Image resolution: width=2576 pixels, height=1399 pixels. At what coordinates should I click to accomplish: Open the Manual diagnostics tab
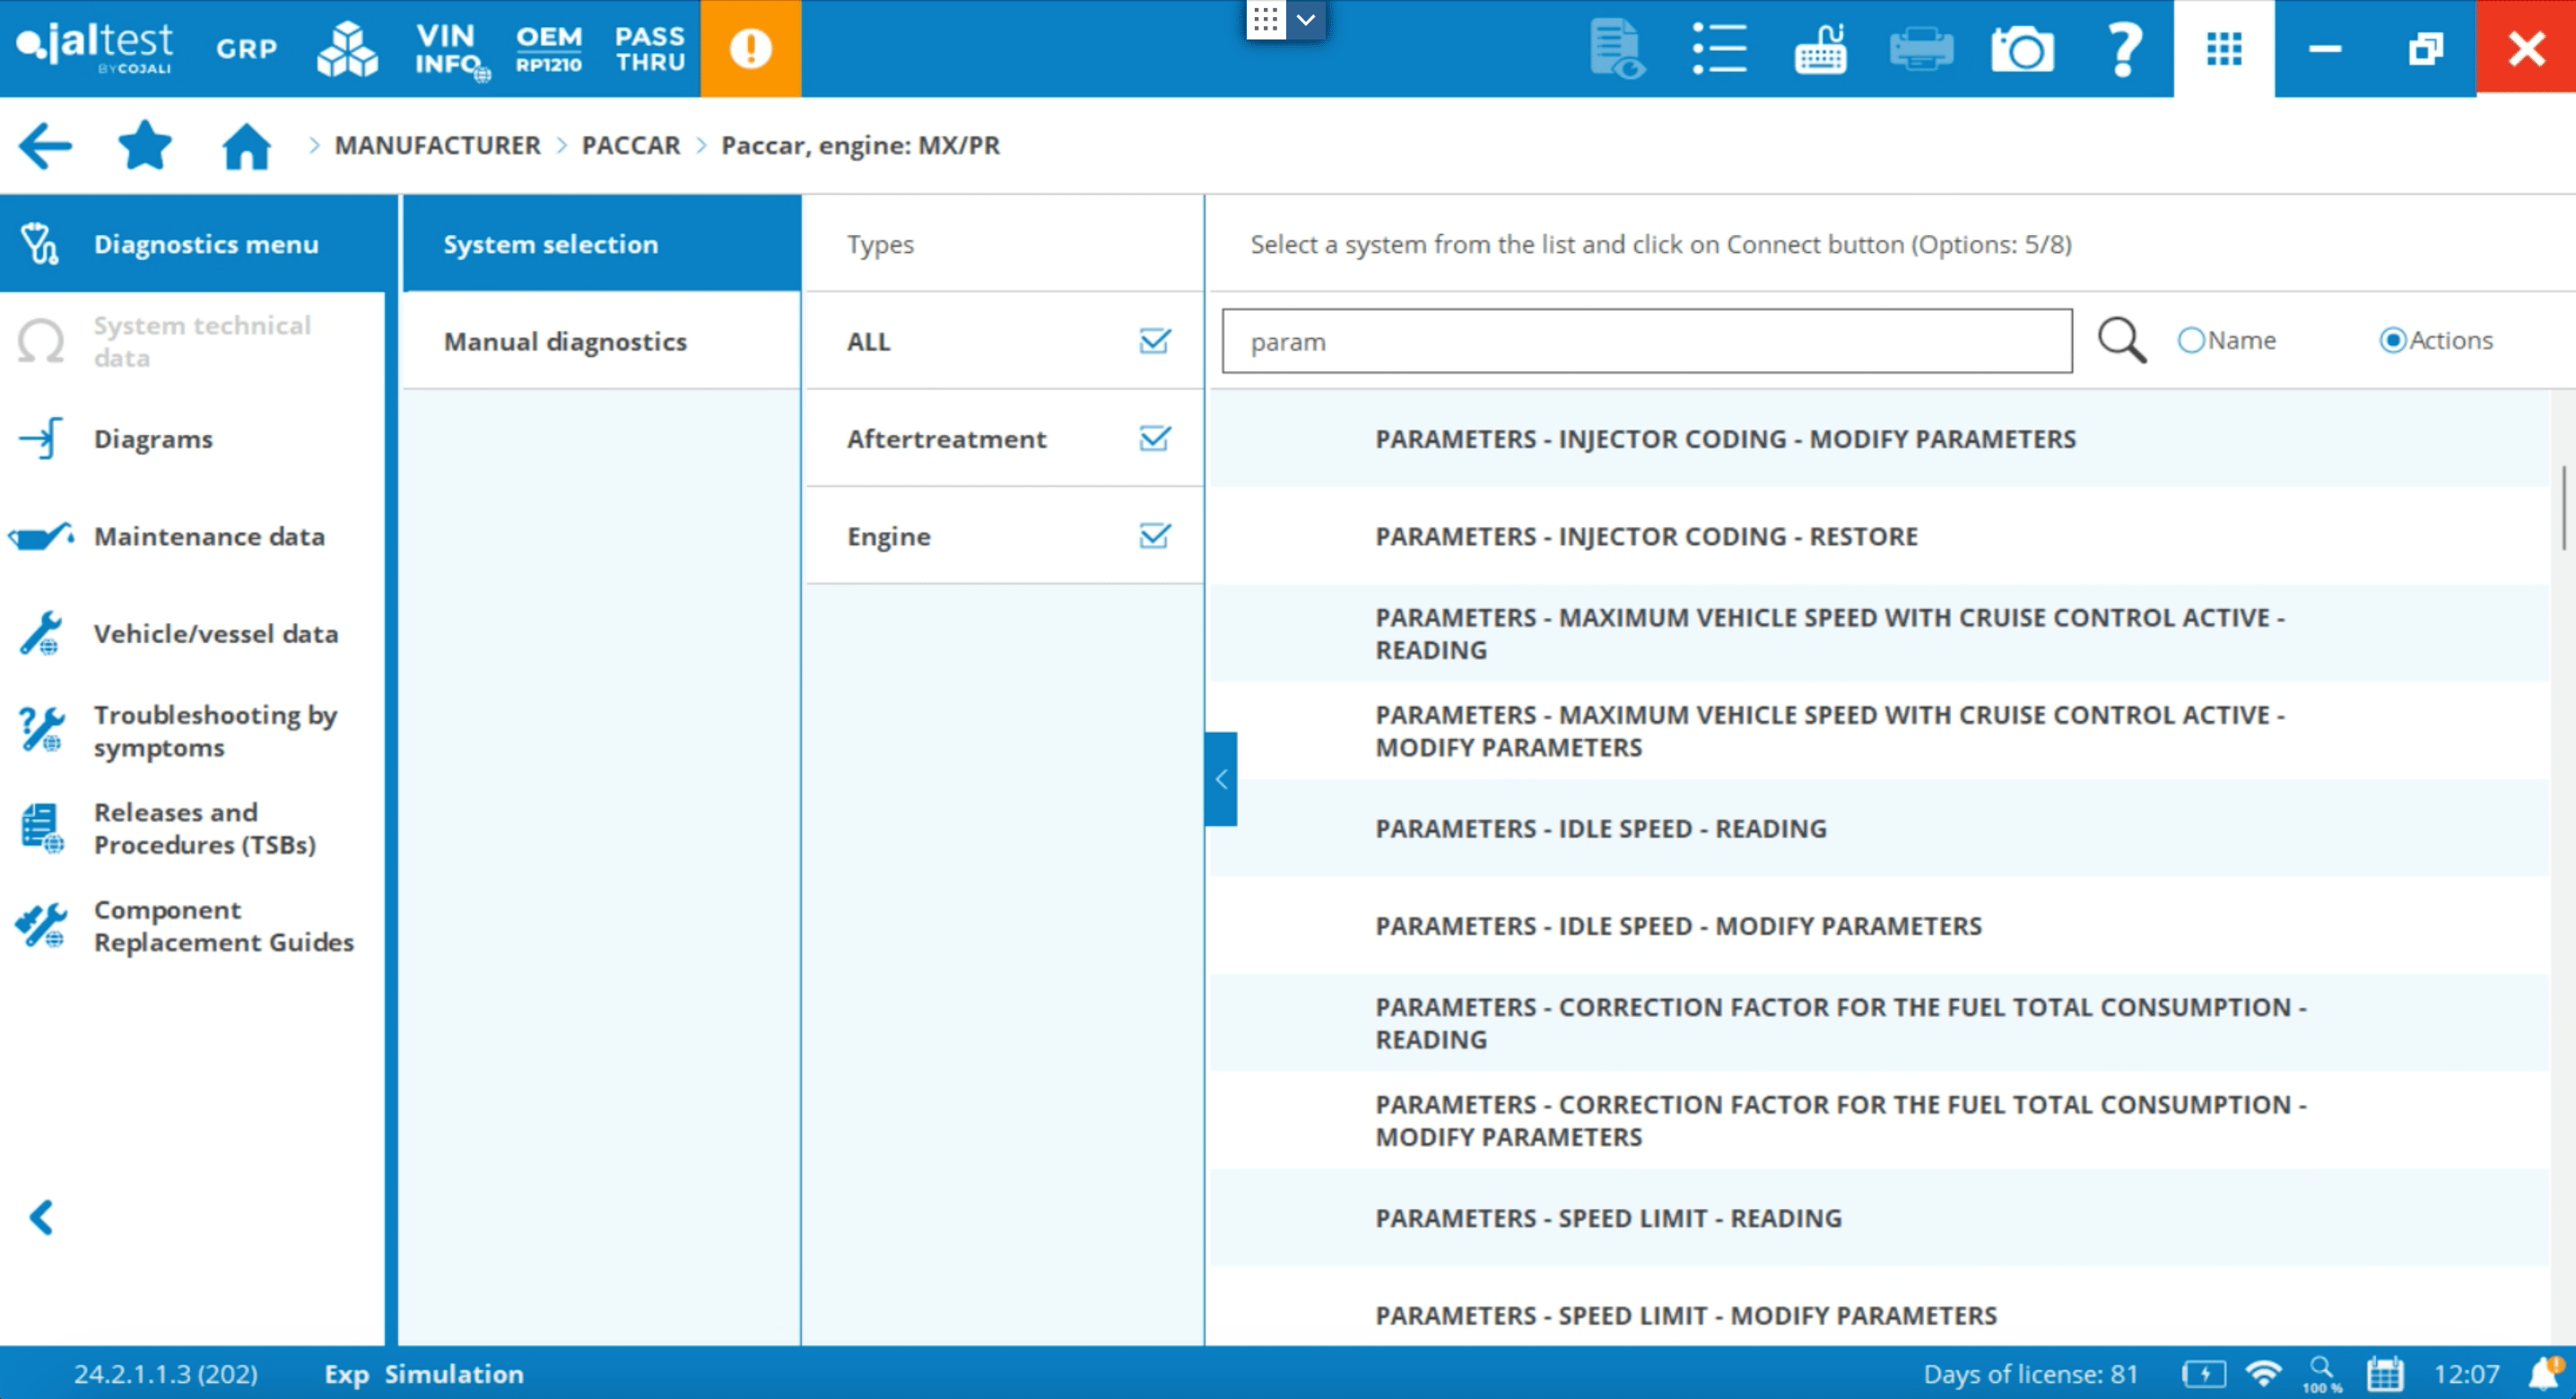pyautogui.click(x=565, y=341)
